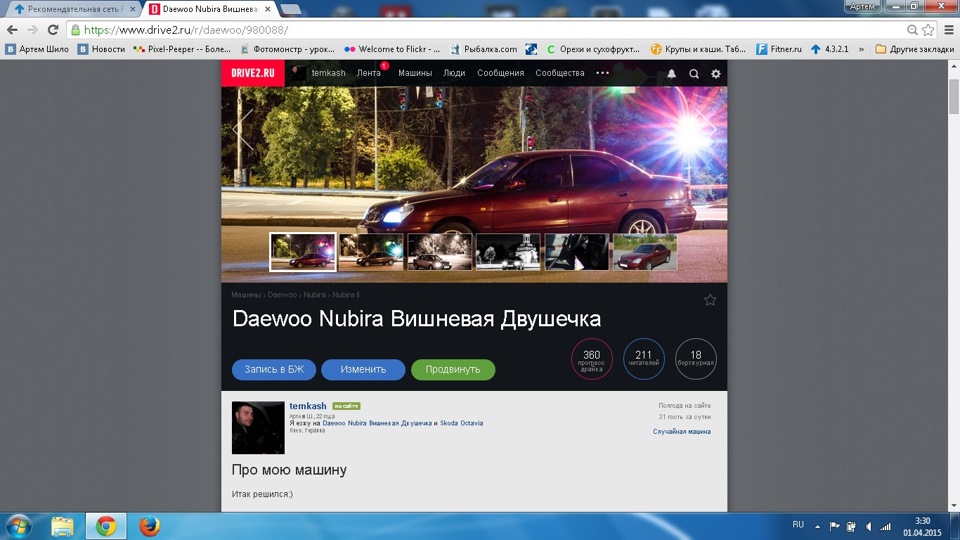This screenshot has width=960, height=540.
Task: Open Windows Explorer from the taskbar
Action: [x=62, y=526]
